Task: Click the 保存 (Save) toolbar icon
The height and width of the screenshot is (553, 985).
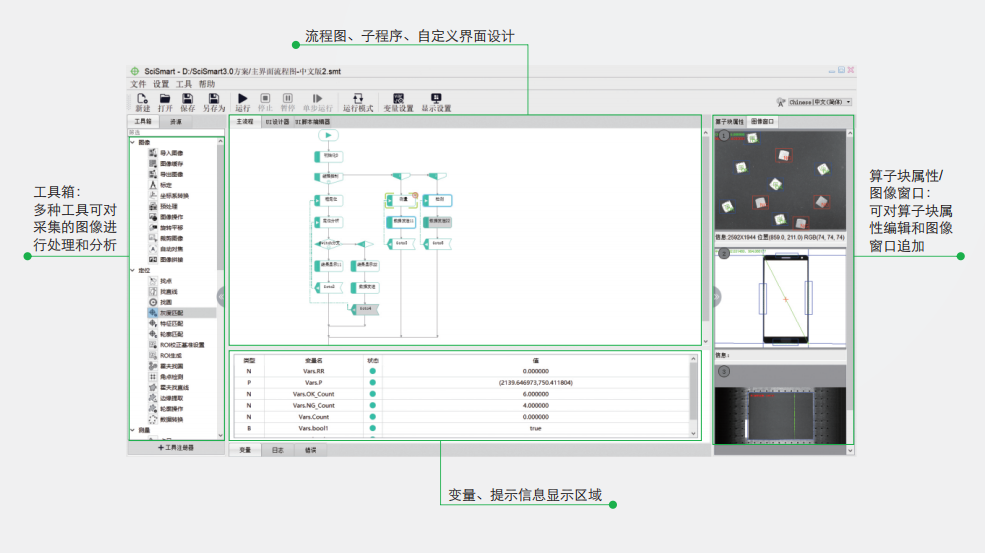Action: 187,99
